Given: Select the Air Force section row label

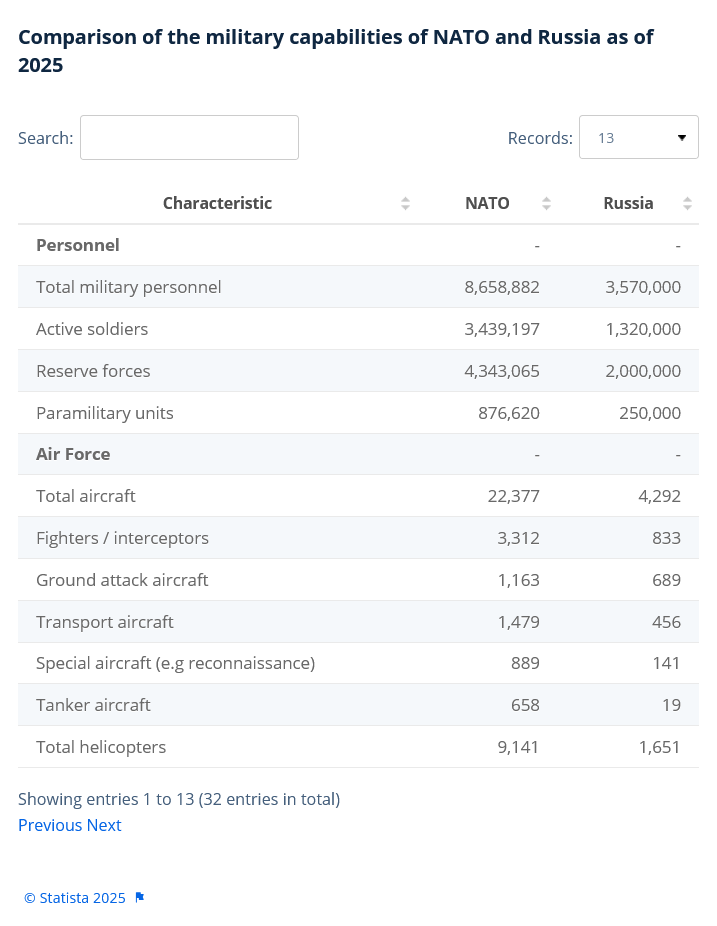Looking at the screenshot, I should (73, 454).
